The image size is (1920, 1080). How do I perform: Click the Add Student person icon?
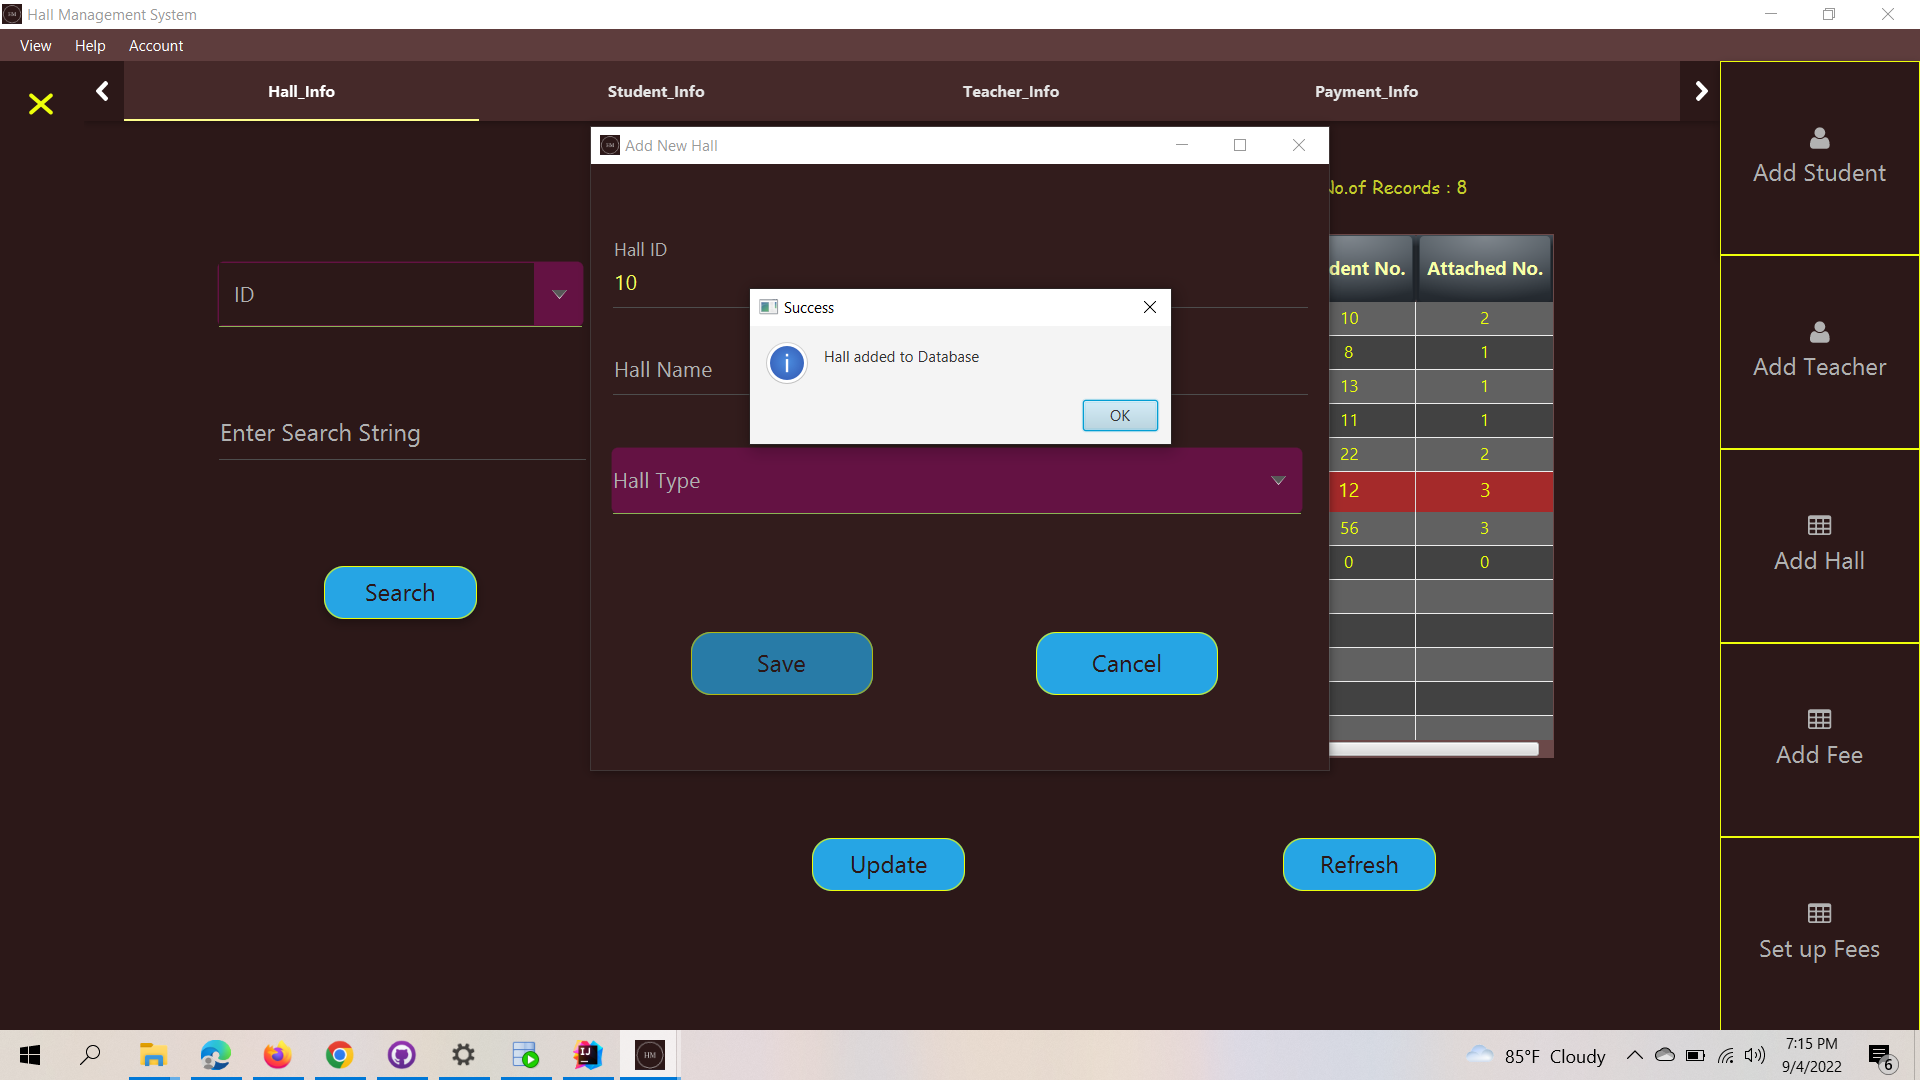coord(1818,139)
